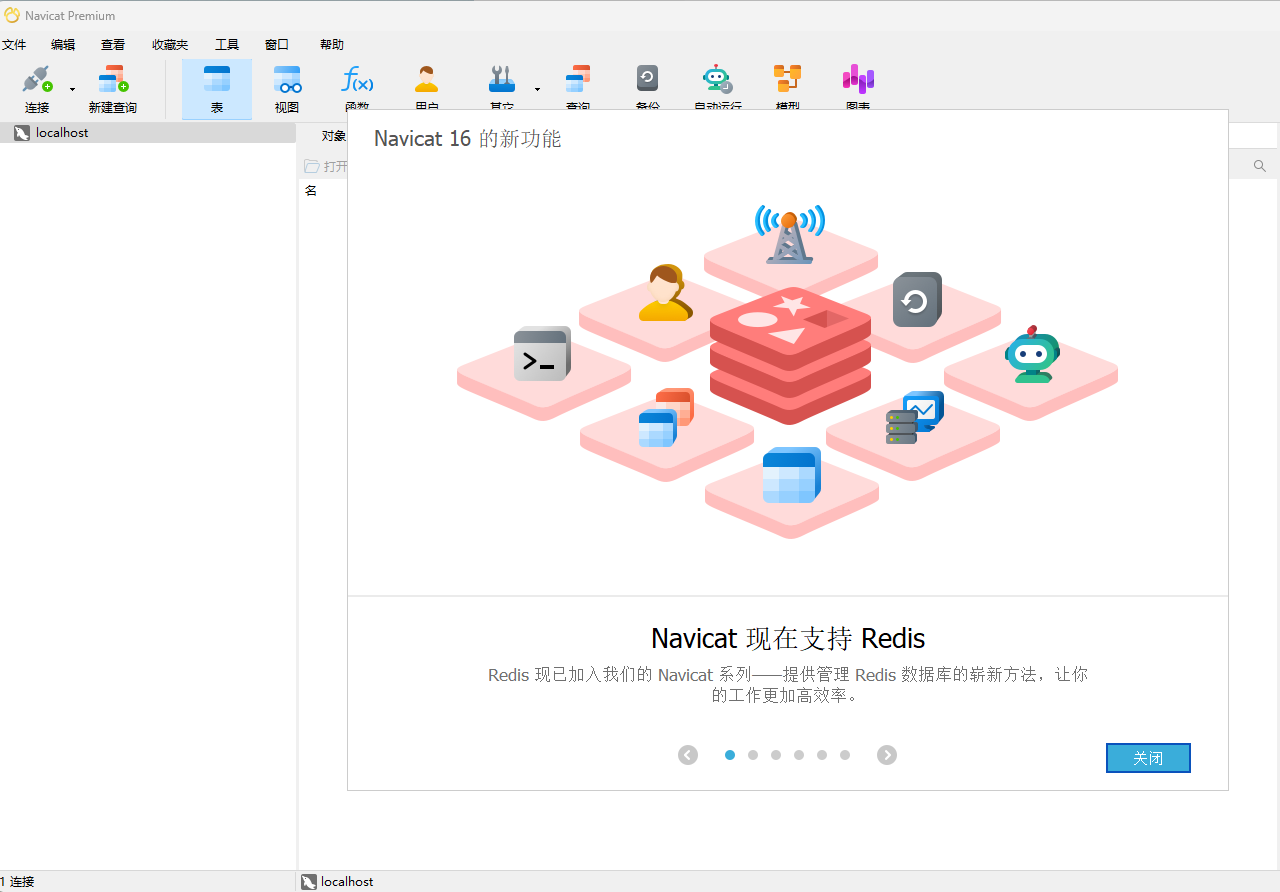The image size is (1280, 892).
Task: Go to the next slide arrow
Action: pos(887,755)
